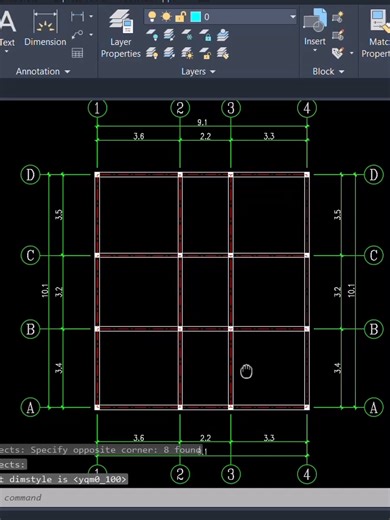Click the Match Layer icon
This screenshot has width=390, height=520.
[223, 53]
